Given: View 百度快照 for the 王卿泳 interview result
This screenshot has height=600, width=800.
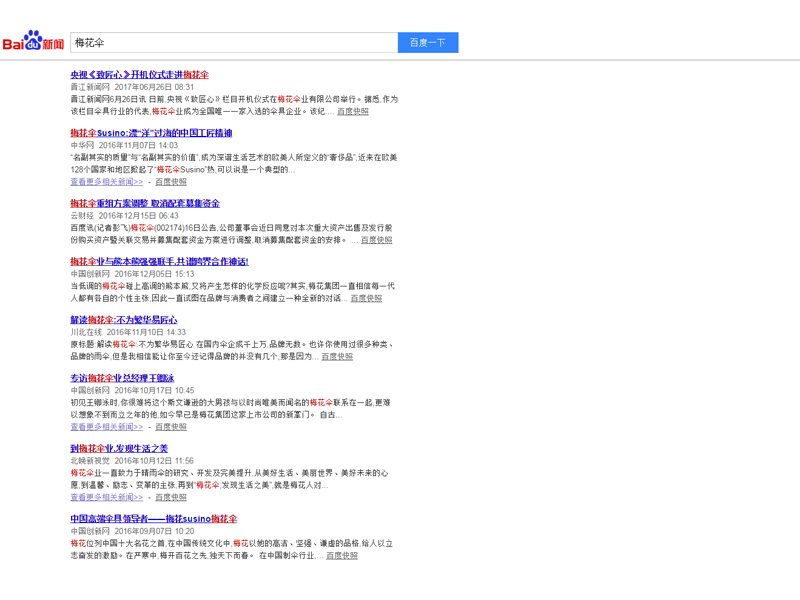Looking at the screenshot, I should pos(171,427).
